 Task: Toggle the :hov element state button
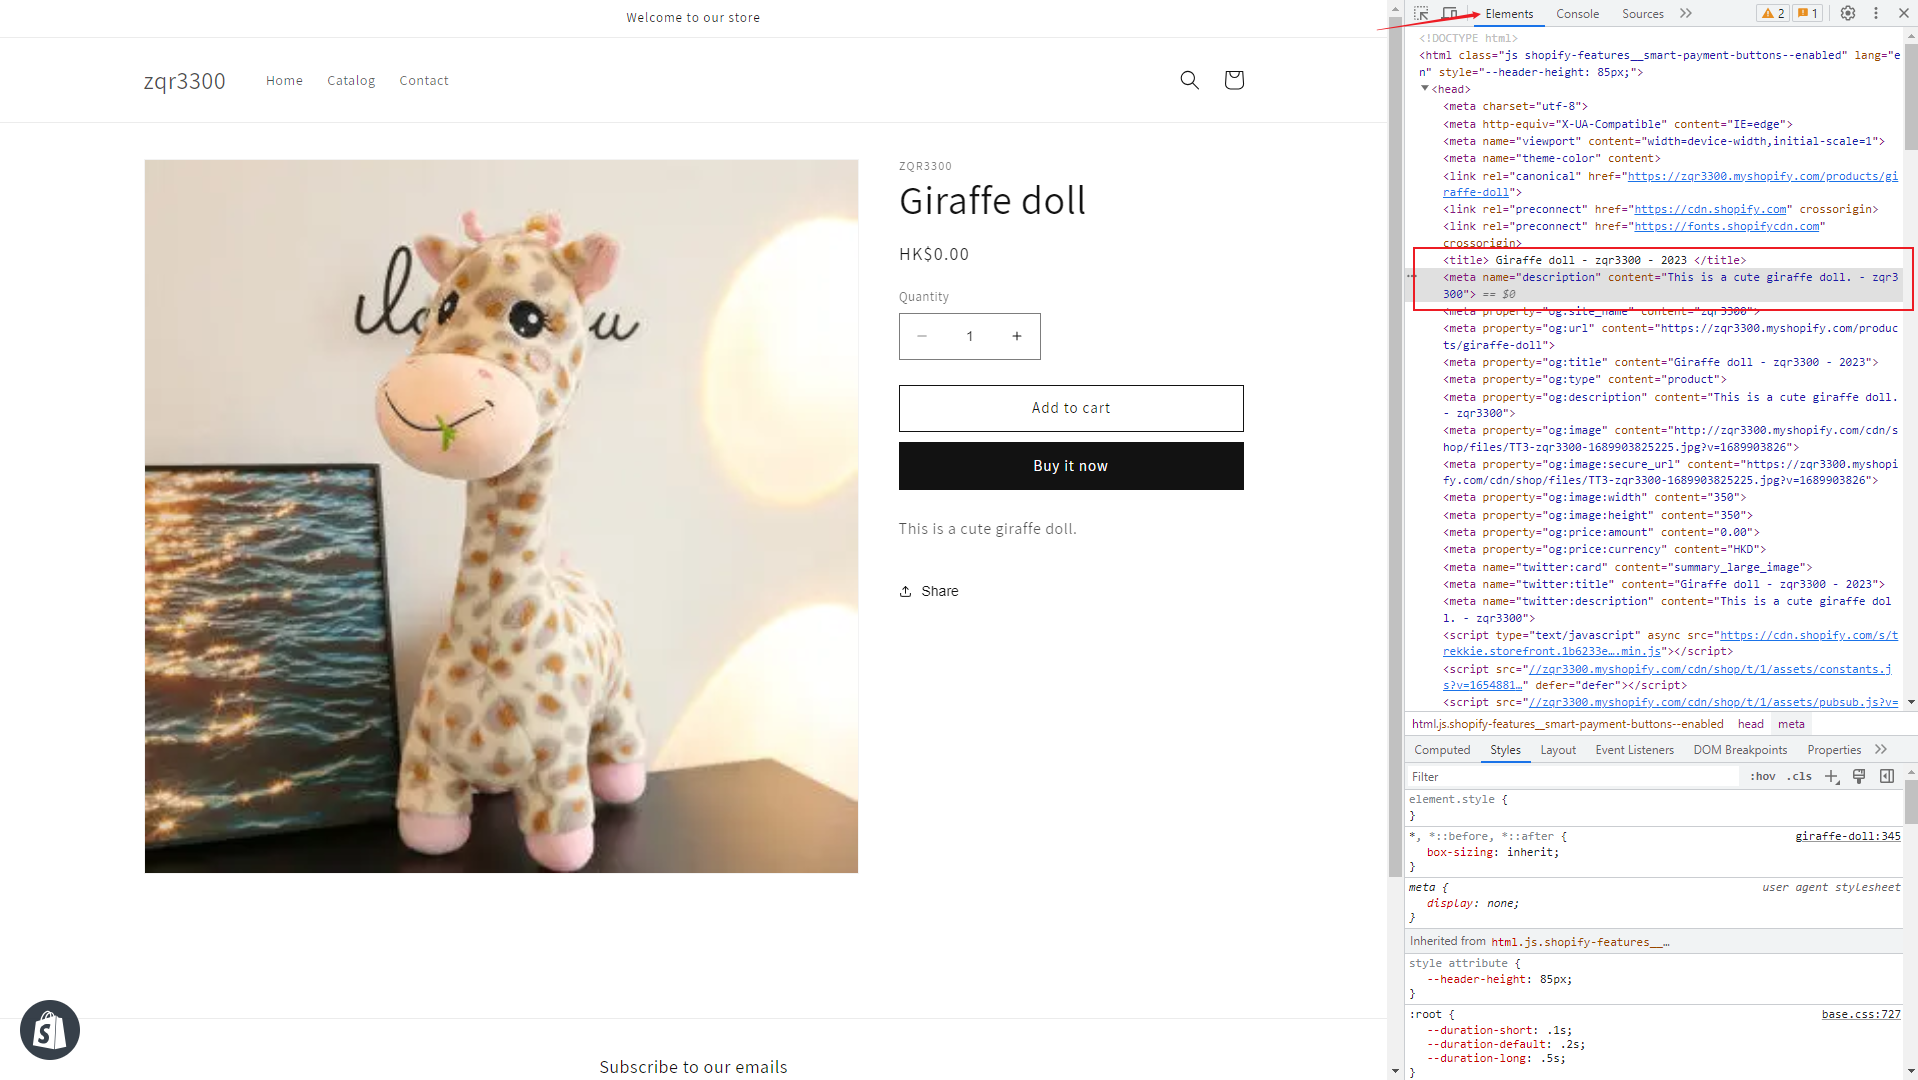(x=1763, y=777)
